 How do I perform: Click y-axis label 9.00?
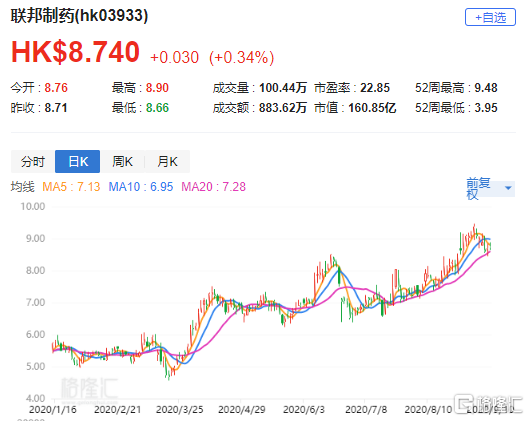(x=35, y=238)
